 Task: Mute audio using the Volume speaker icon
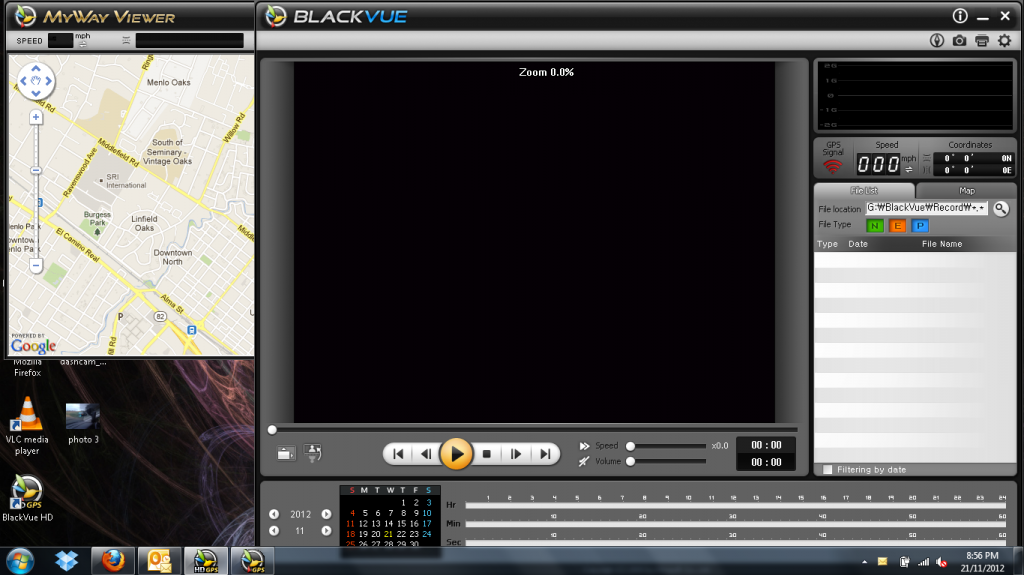coord(584,461)
